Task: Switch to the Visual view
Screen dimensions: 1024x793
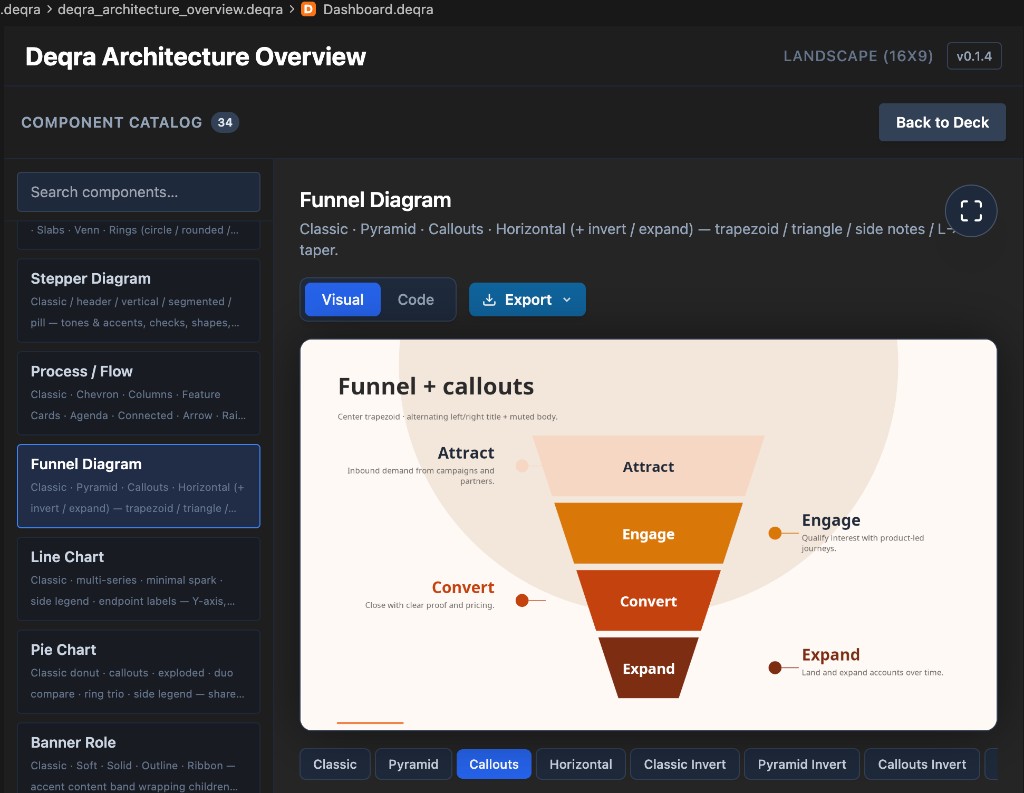Action: pos(342,300)
